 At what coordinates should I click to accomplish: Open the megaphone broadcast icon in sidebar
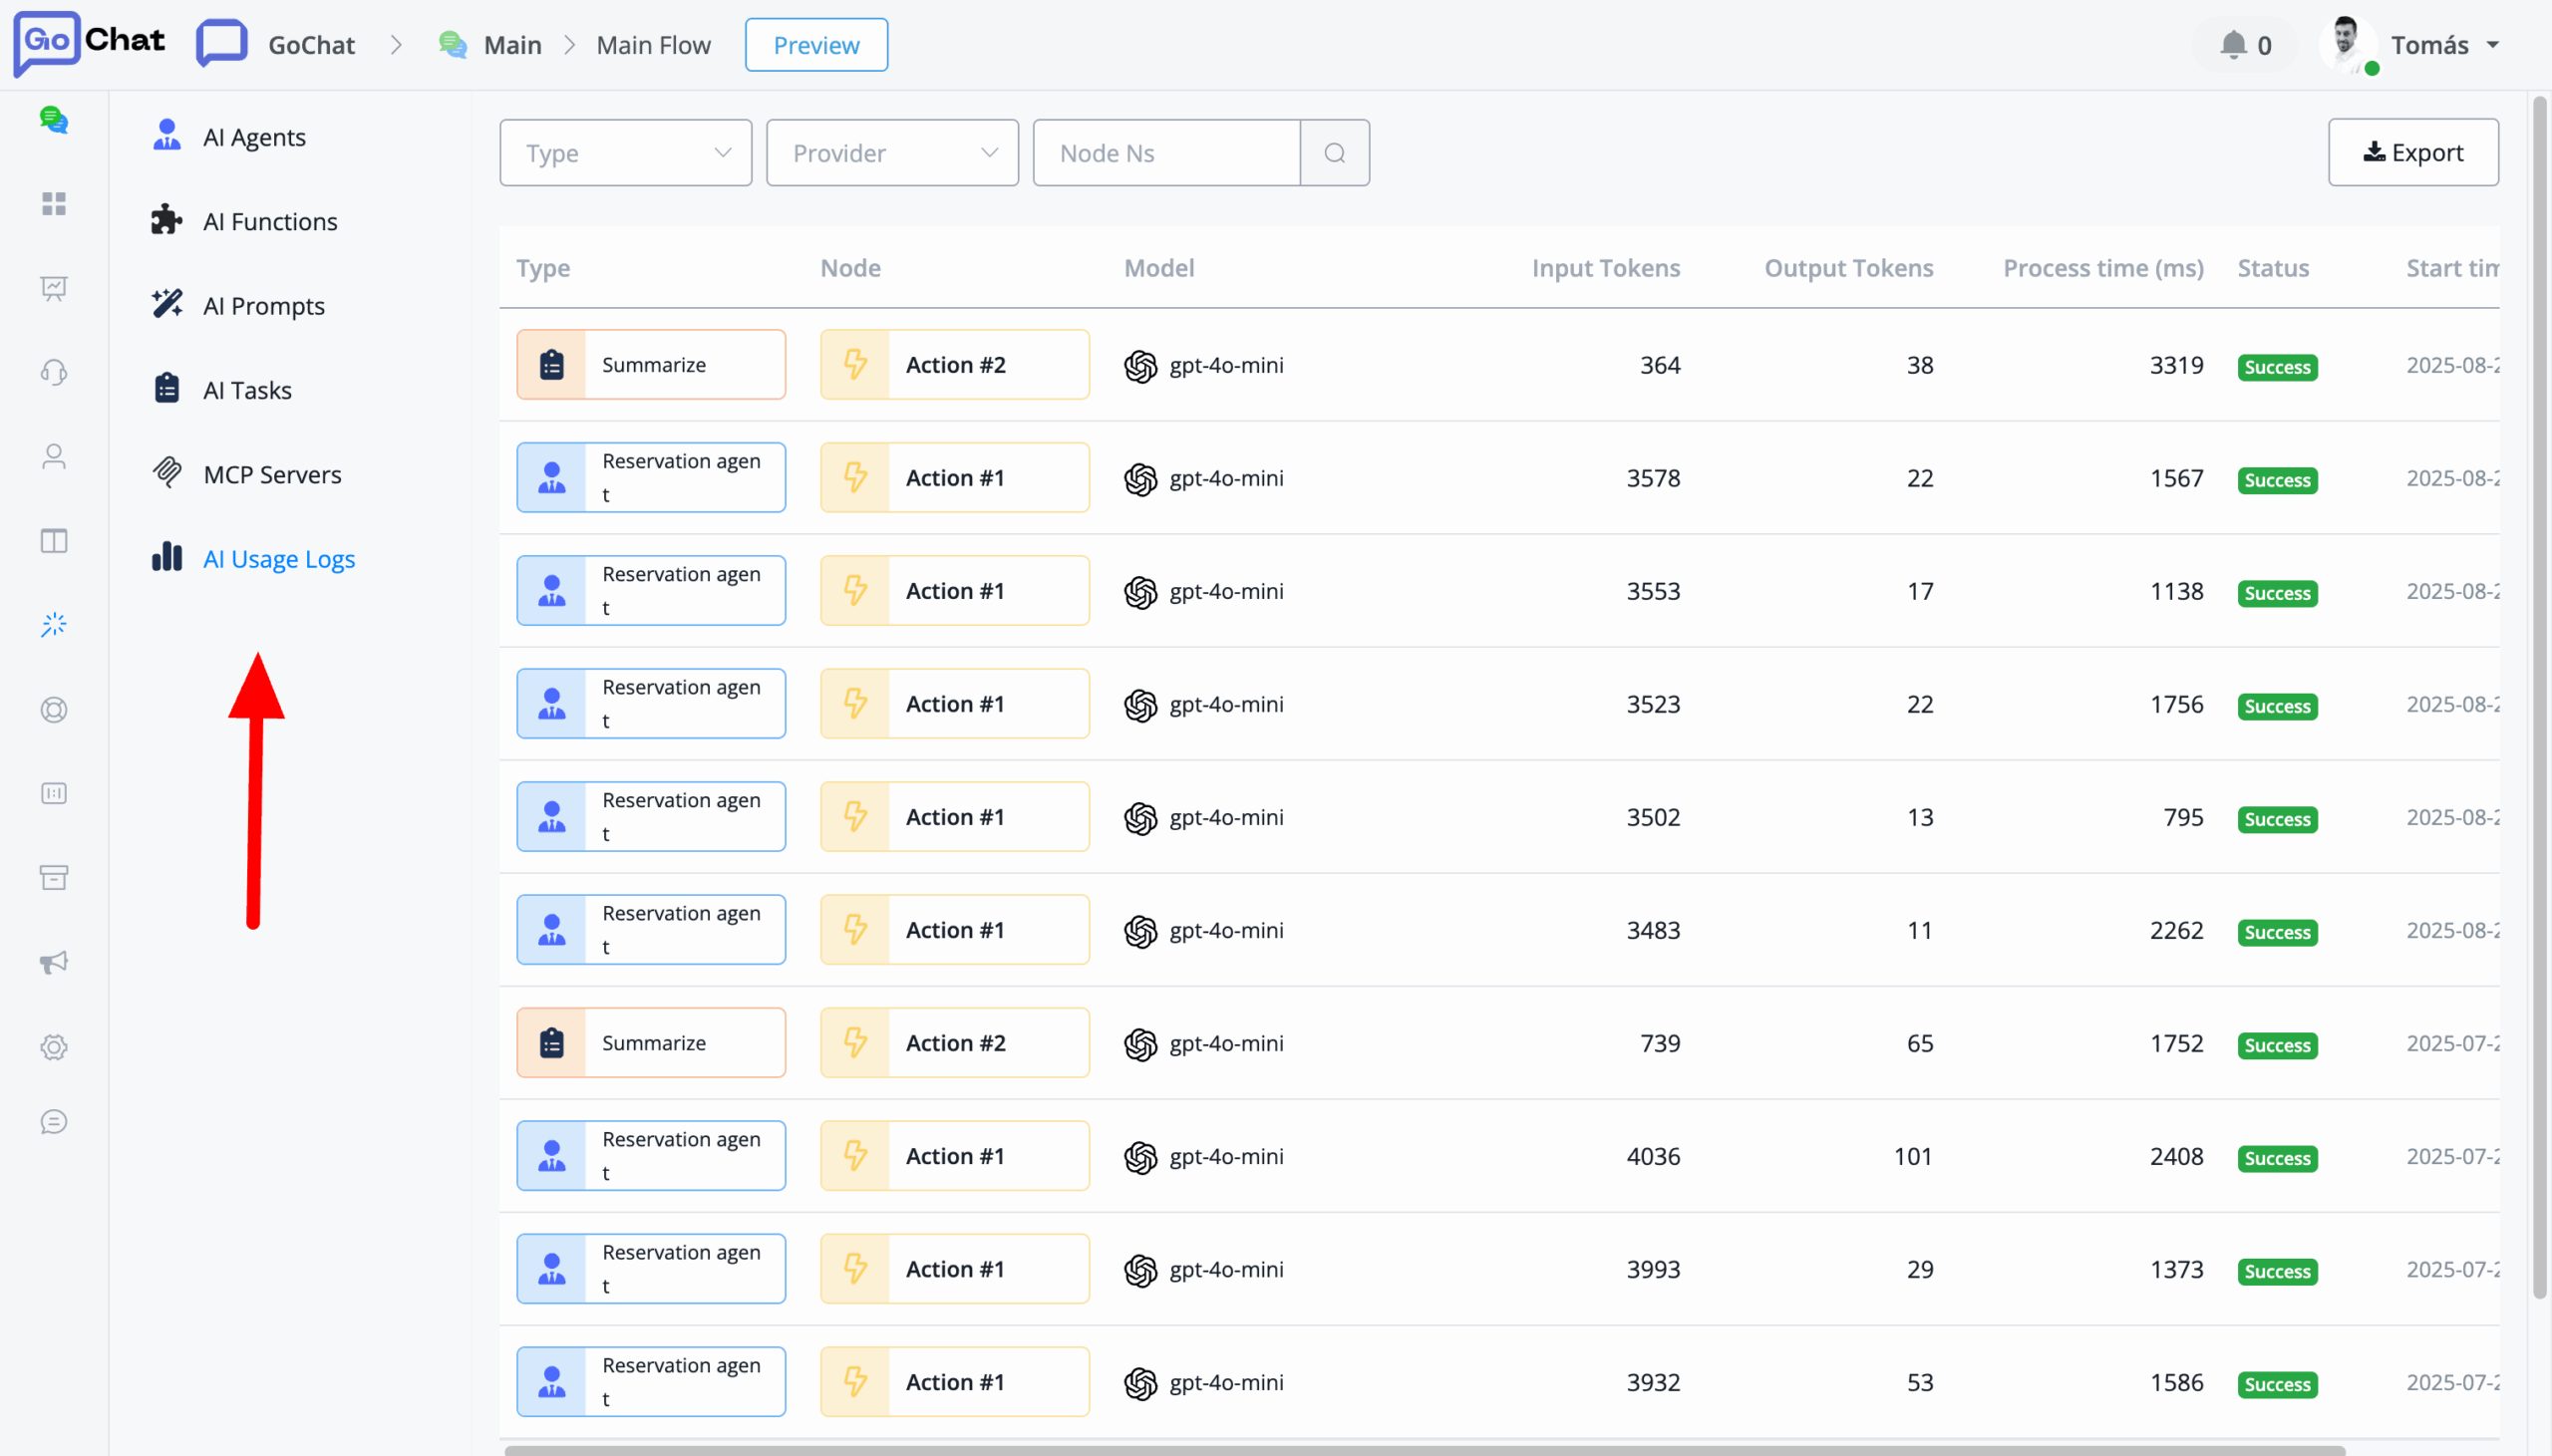54,962
